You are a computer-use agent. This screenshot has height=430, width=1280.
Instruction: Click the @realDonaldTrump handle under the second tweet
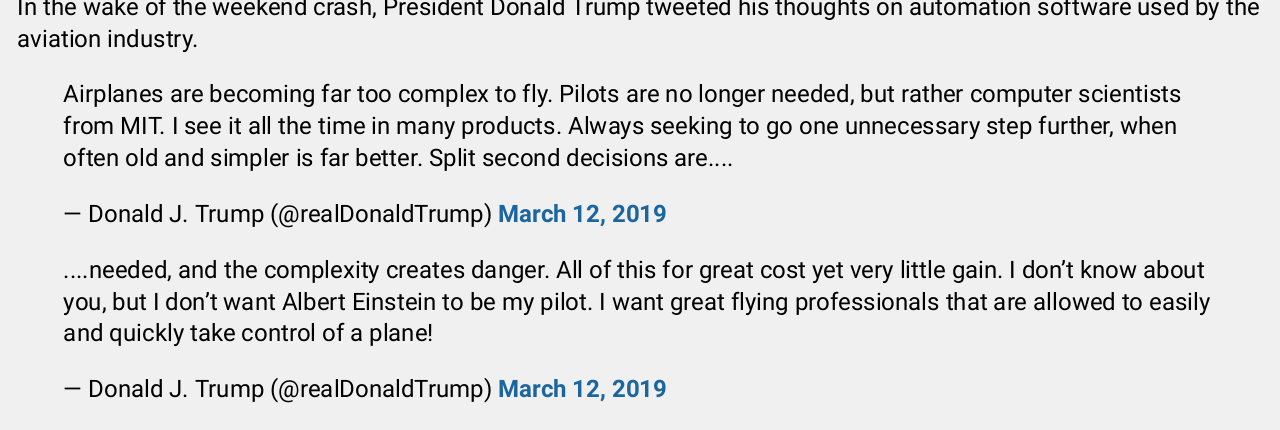pyautogui.click(x=381, y=389)
